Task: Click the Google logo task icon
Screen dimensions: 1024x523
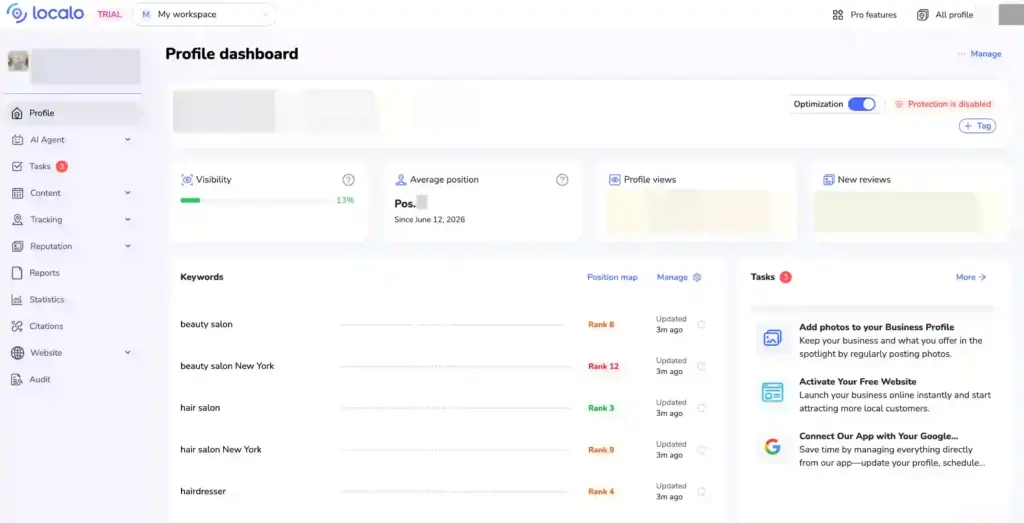Action: pos(773,447)
